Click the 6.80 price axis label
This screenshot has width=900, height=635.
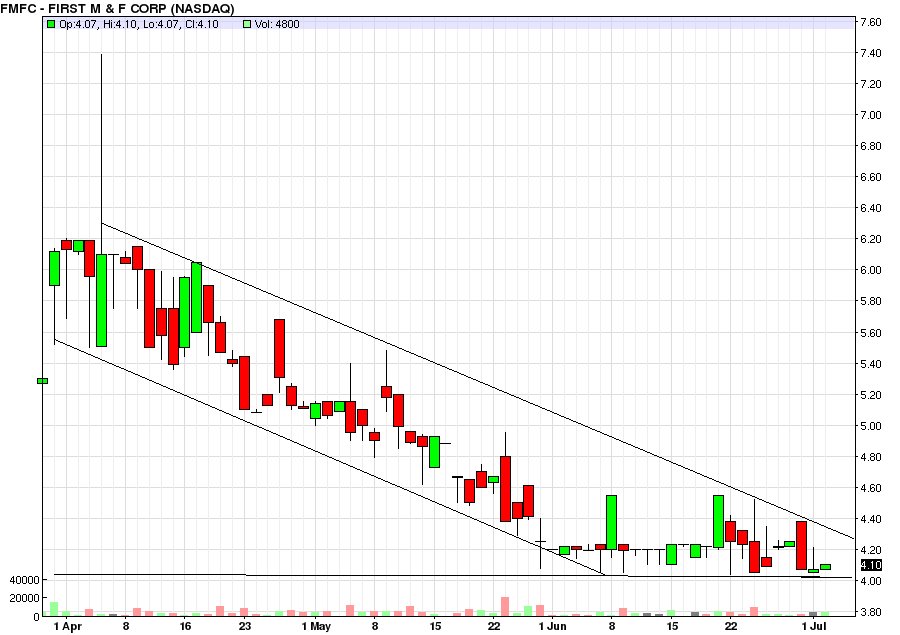[871, 146]
